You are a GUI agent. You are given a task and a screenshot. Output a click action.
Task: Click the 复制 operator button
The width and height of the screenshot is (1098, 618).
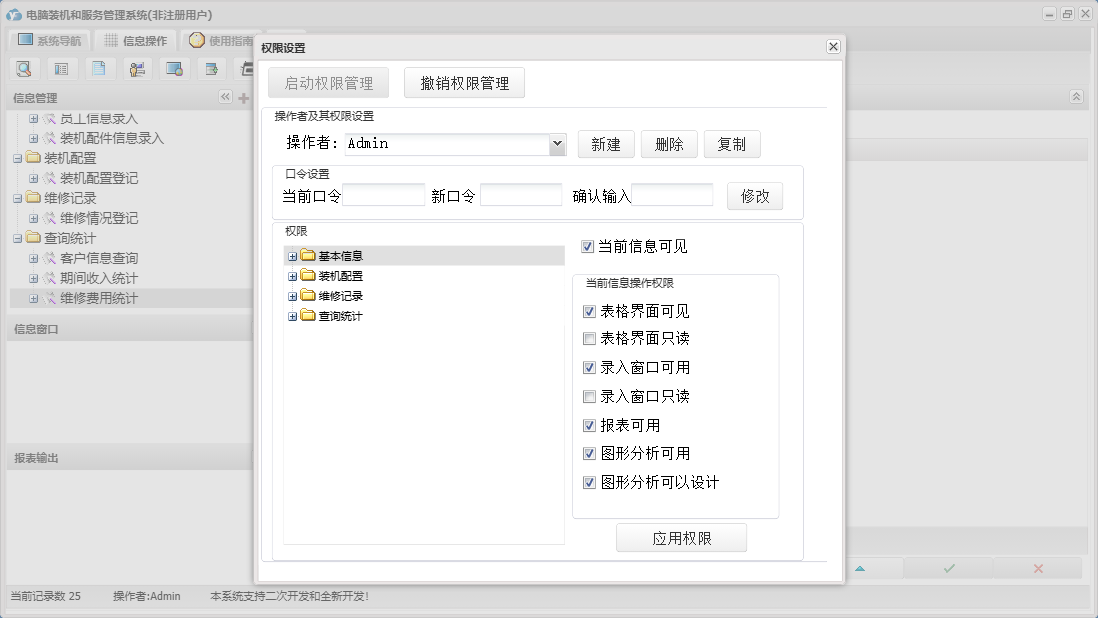point(732,144)
